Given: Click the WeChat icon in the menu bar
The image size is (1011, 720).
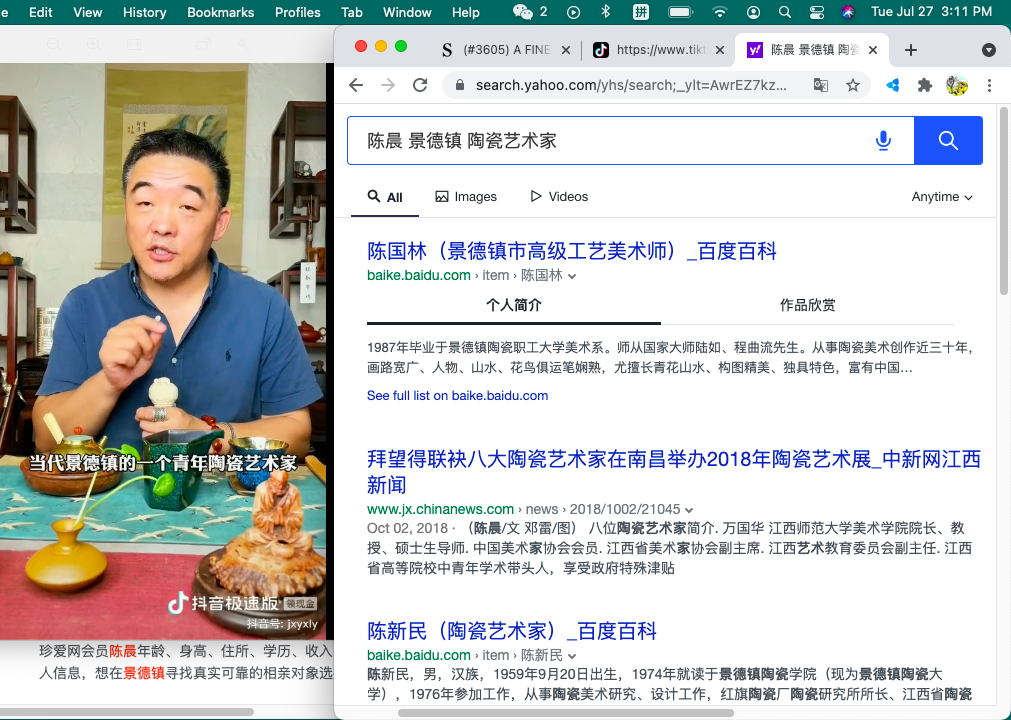Looking at the screenshot, I should point(523,12).
